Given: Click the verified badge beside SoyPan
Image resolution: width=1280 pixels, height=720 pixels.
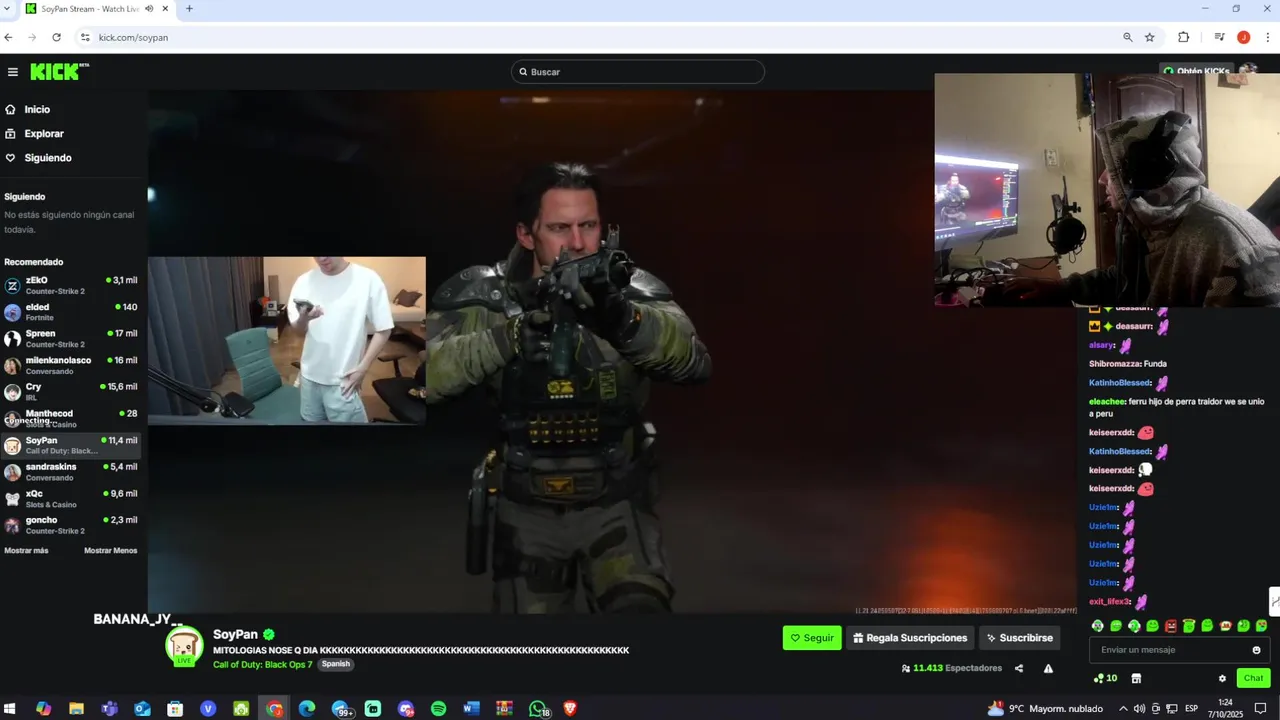Looking at the screenshot, I should point(269,634).
